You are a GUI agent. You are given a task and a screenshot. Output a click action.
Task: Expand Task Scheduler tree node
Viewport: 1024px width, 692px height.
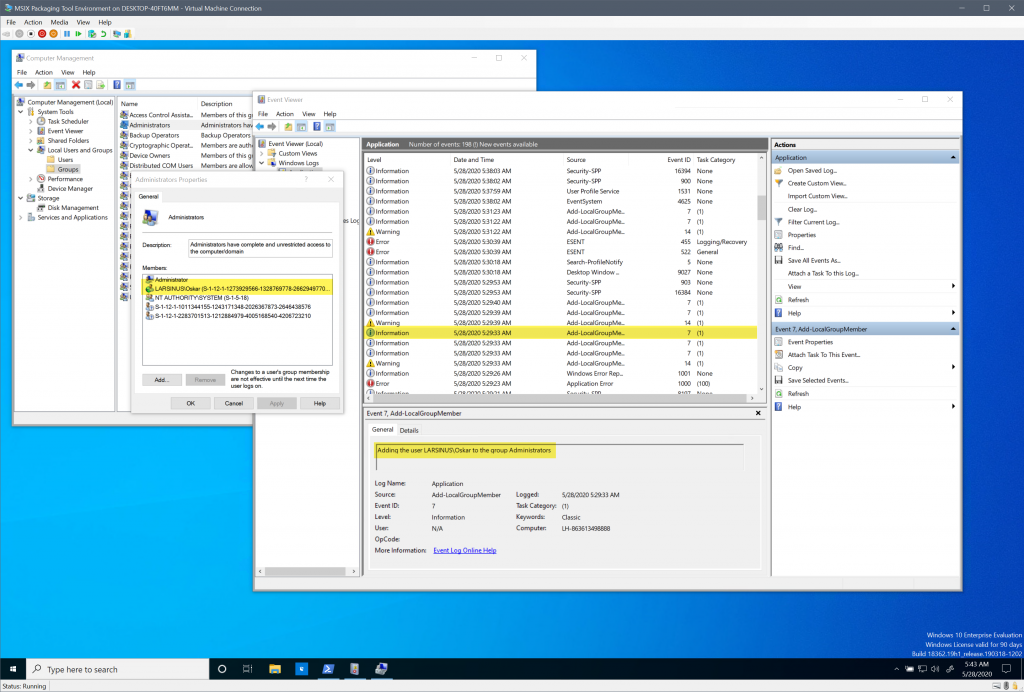pyautogui.click(x=31, y=121)
